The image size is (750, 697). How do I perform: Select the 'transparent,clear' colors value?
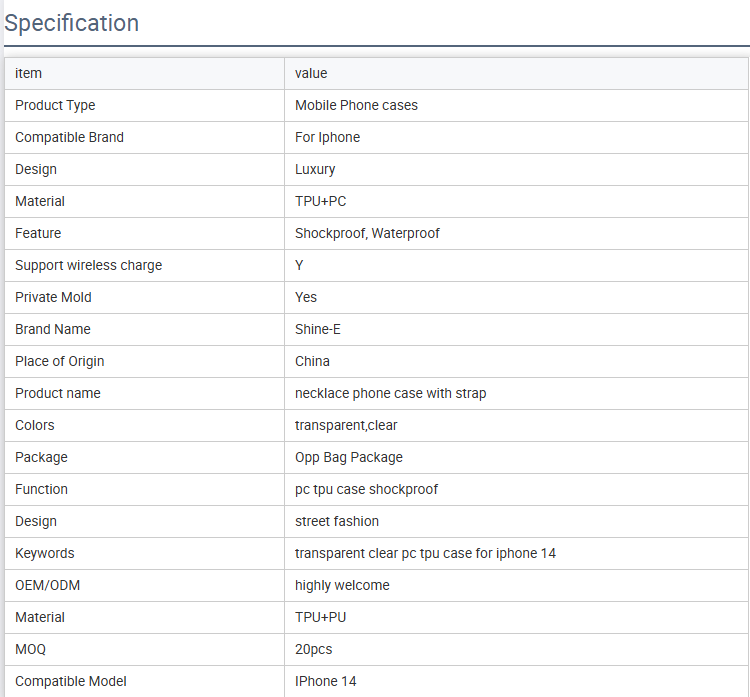point(346,425)
